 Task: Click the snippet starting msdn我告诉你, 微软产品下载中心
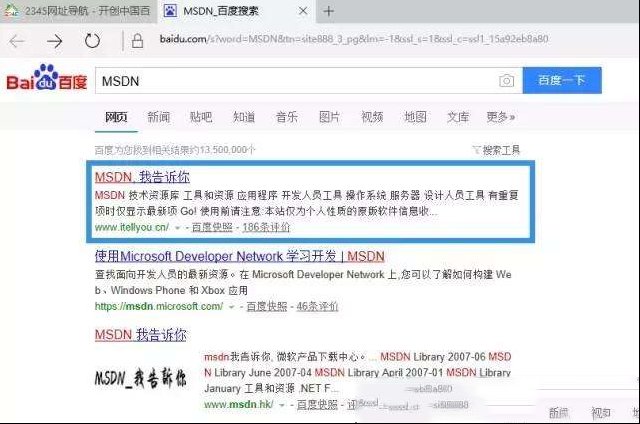pyautogui.click(x=358, y=372)
